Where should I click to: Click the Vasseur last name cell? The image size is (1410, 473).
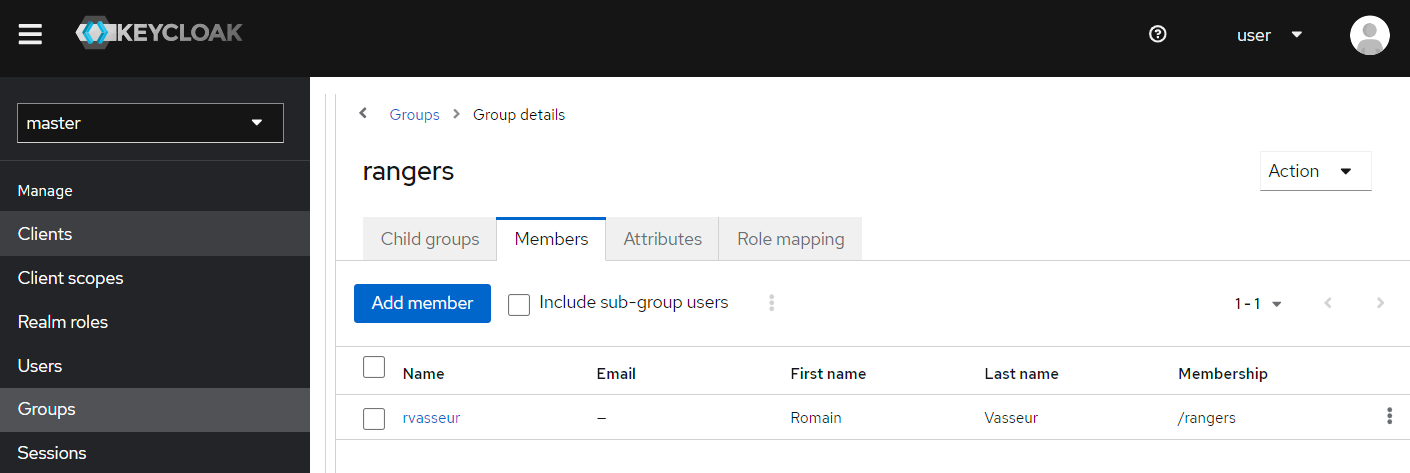1011,418
